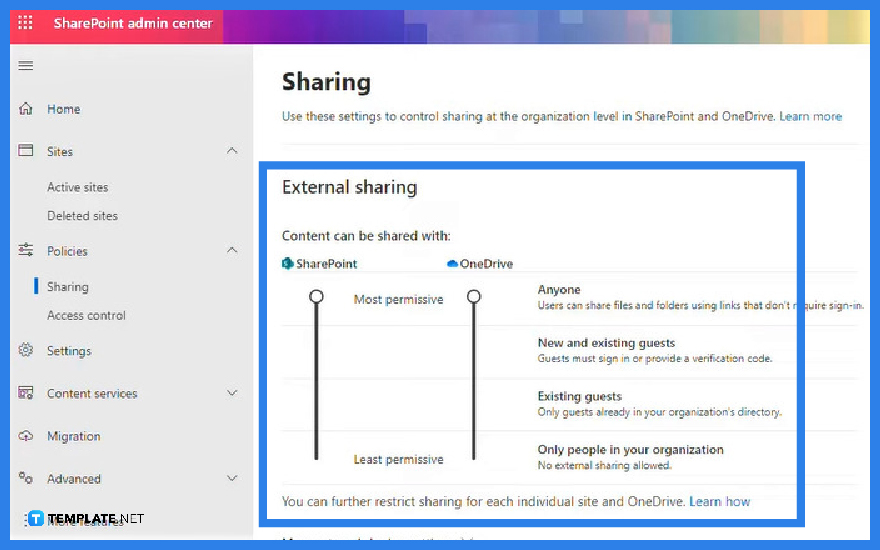Screen dimensions: 880x550
Task: Click the Content services icon
Action: click(26, 393)
